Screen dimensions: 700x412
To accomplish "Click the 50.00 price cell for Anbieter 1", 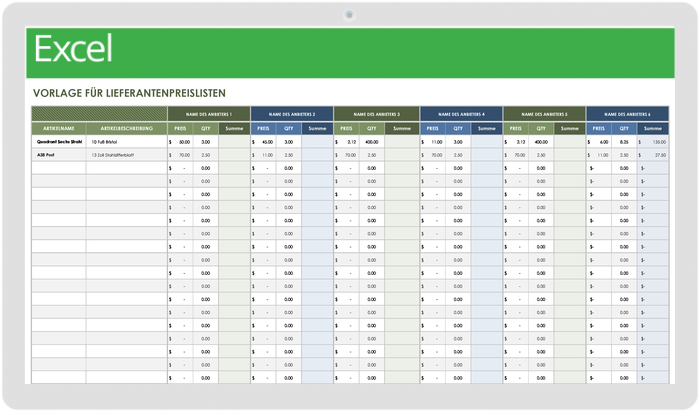I will [181, 142].
